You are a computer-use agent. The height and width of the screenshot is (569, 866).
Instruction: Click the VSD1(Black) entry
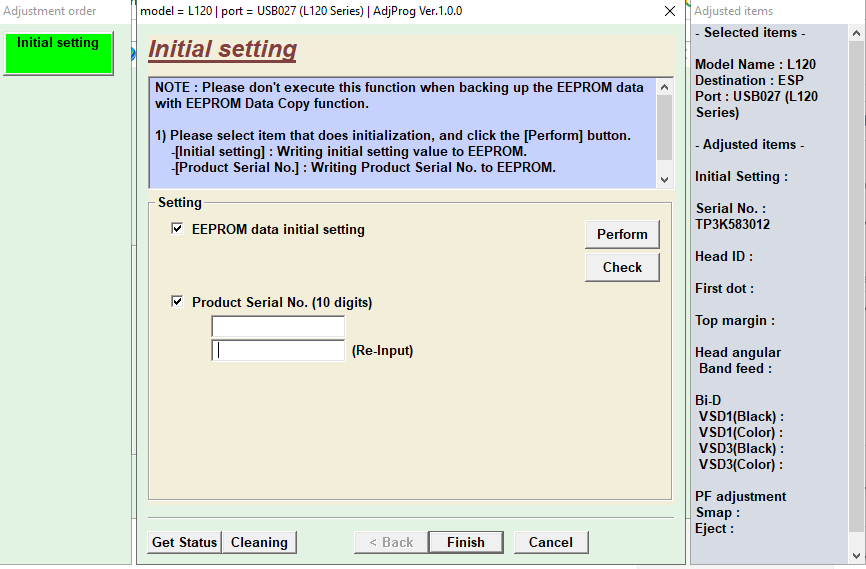pos(741,417)
